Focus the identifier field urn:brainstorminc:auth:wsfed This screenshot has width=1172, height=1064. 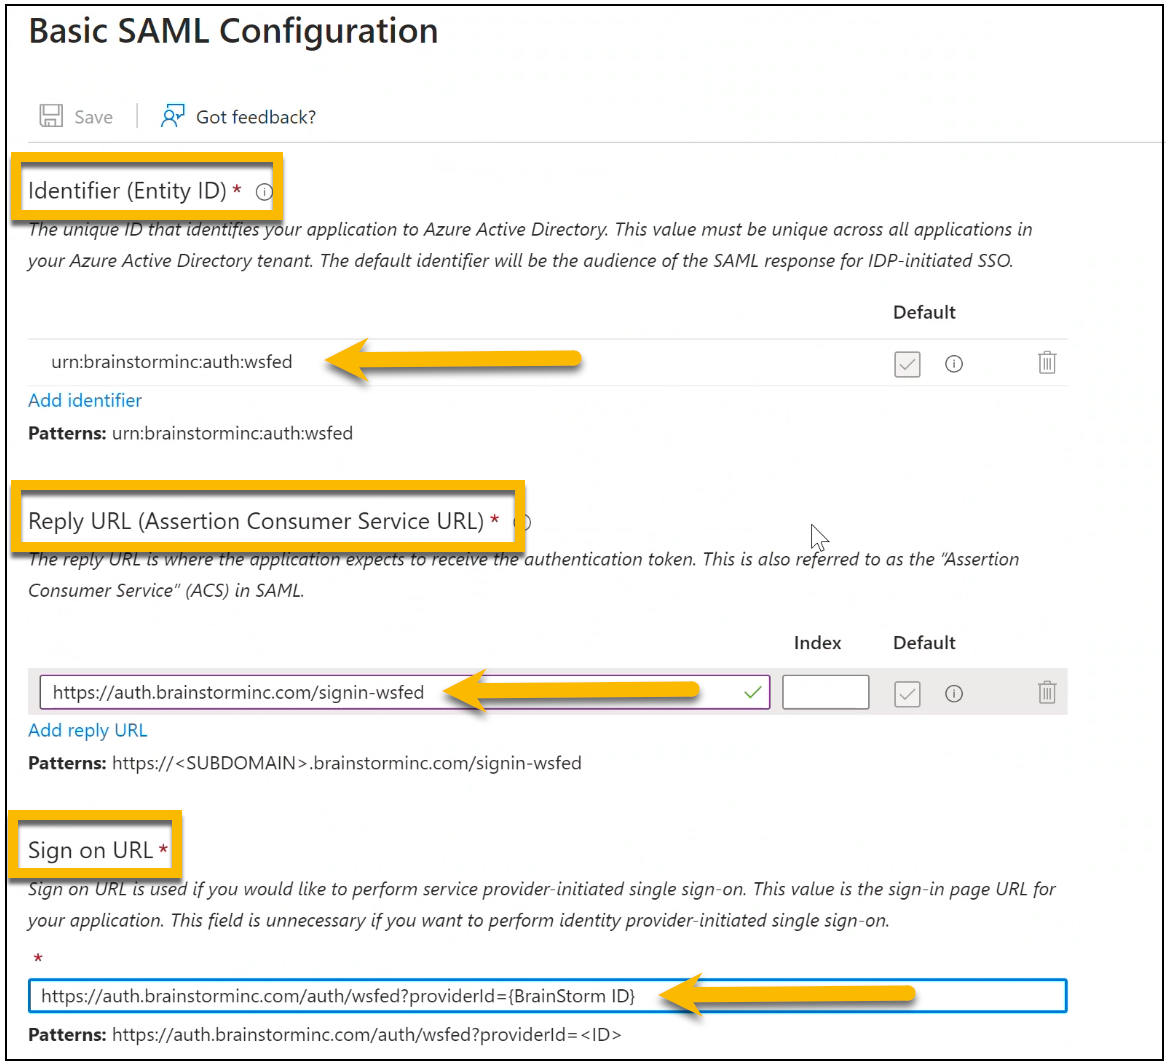tap(172, 362)
